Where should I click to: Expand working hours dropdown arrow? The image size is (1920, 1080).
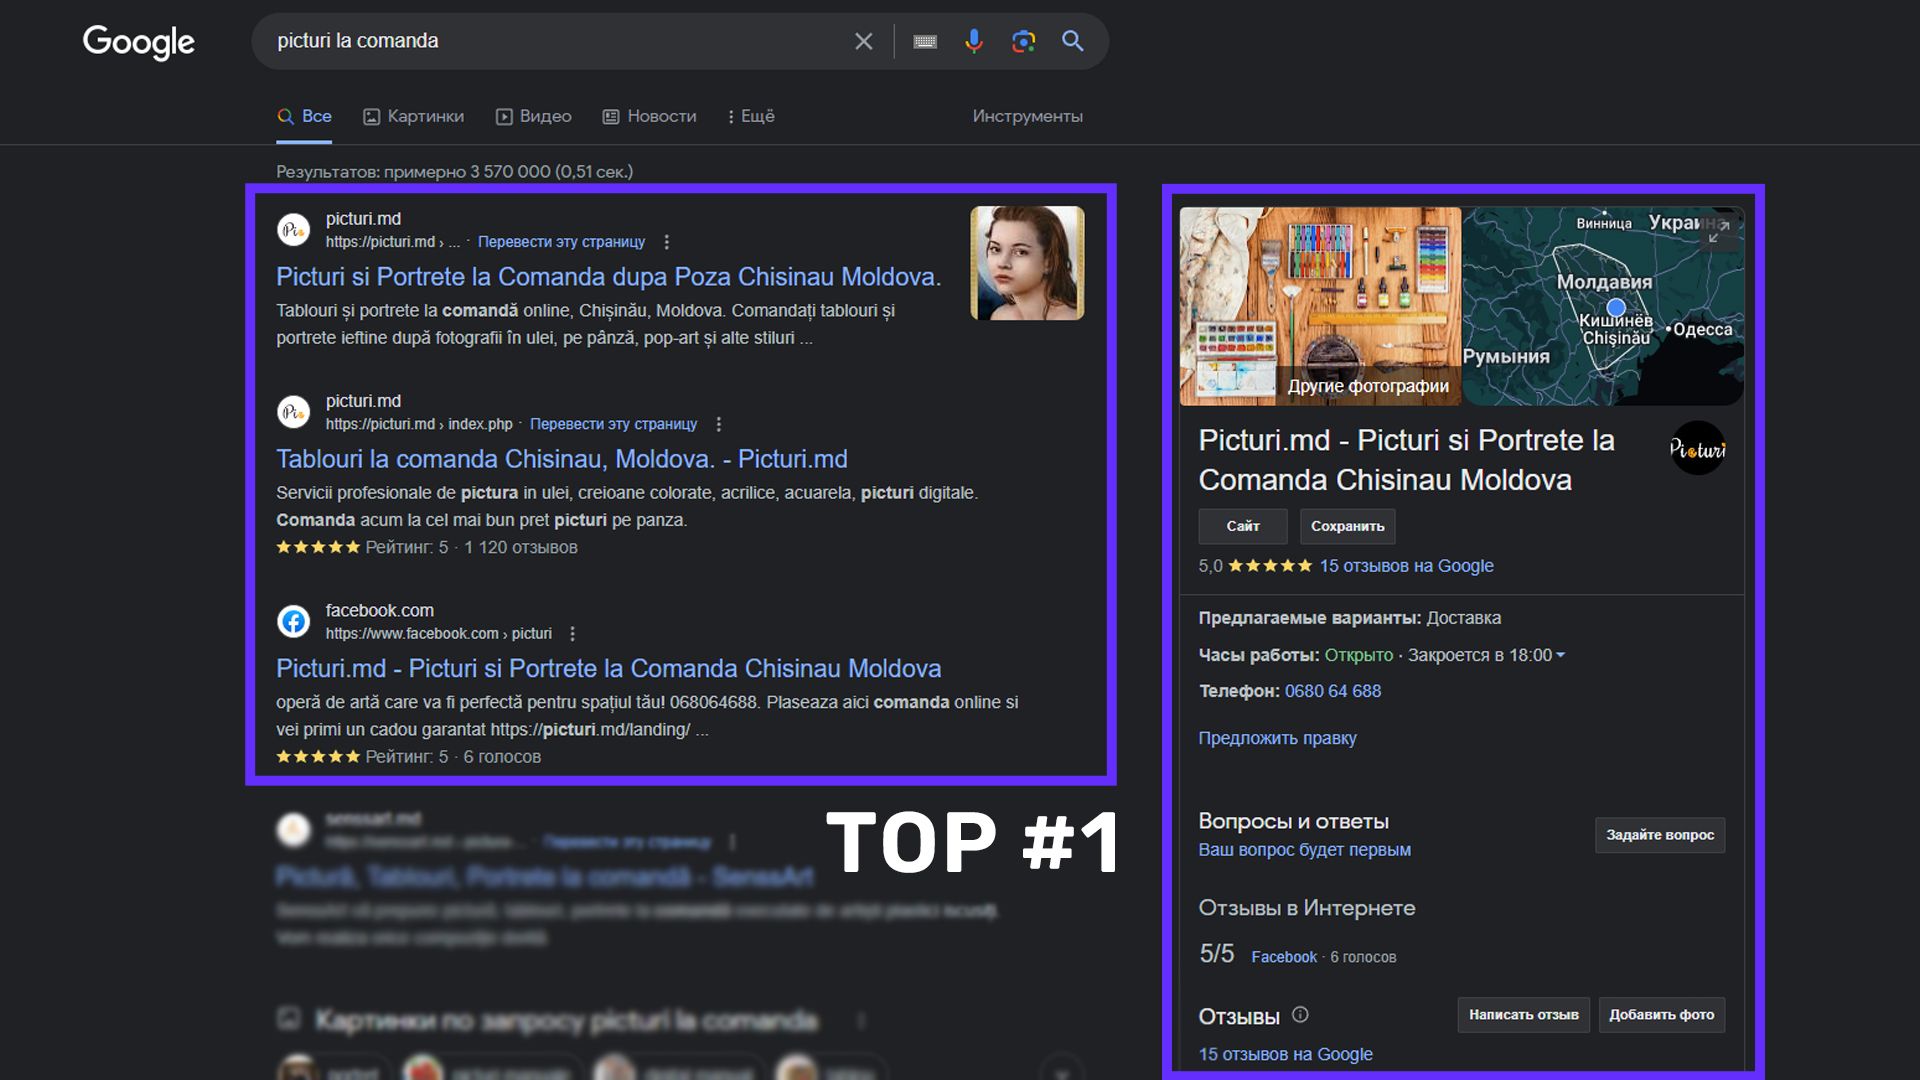pos(1561,655)
